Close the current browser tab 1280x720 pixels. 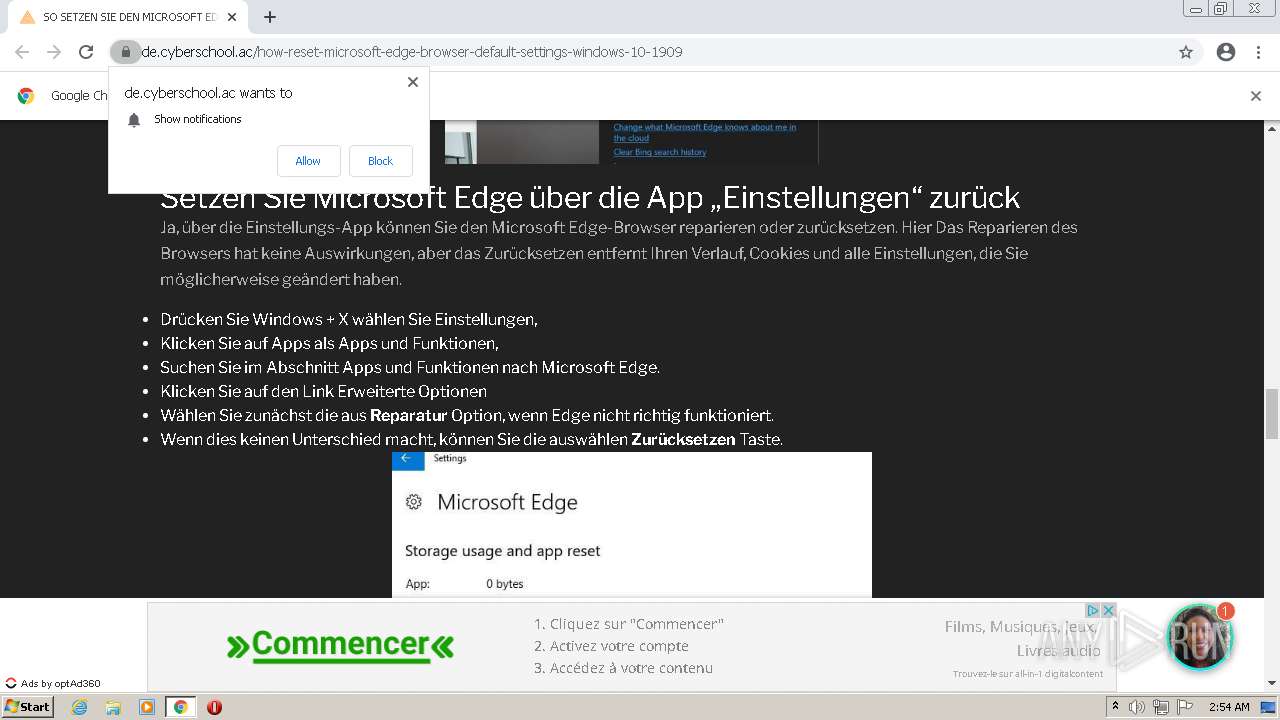point(232,17)
